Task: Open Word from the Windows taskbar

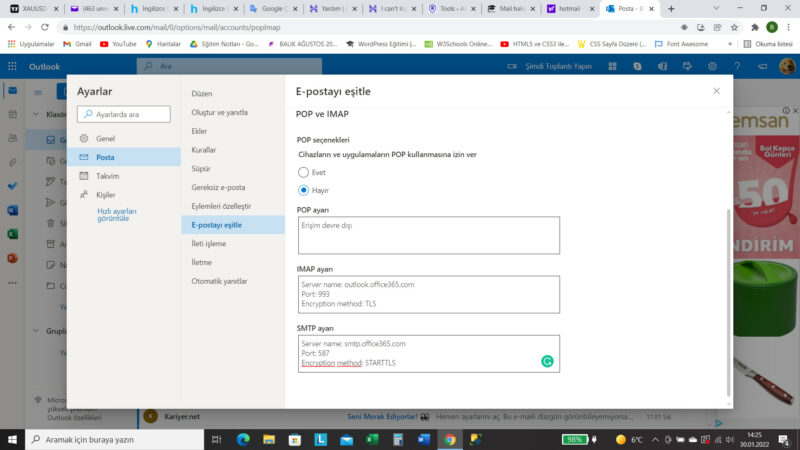Action: point(423,439)
